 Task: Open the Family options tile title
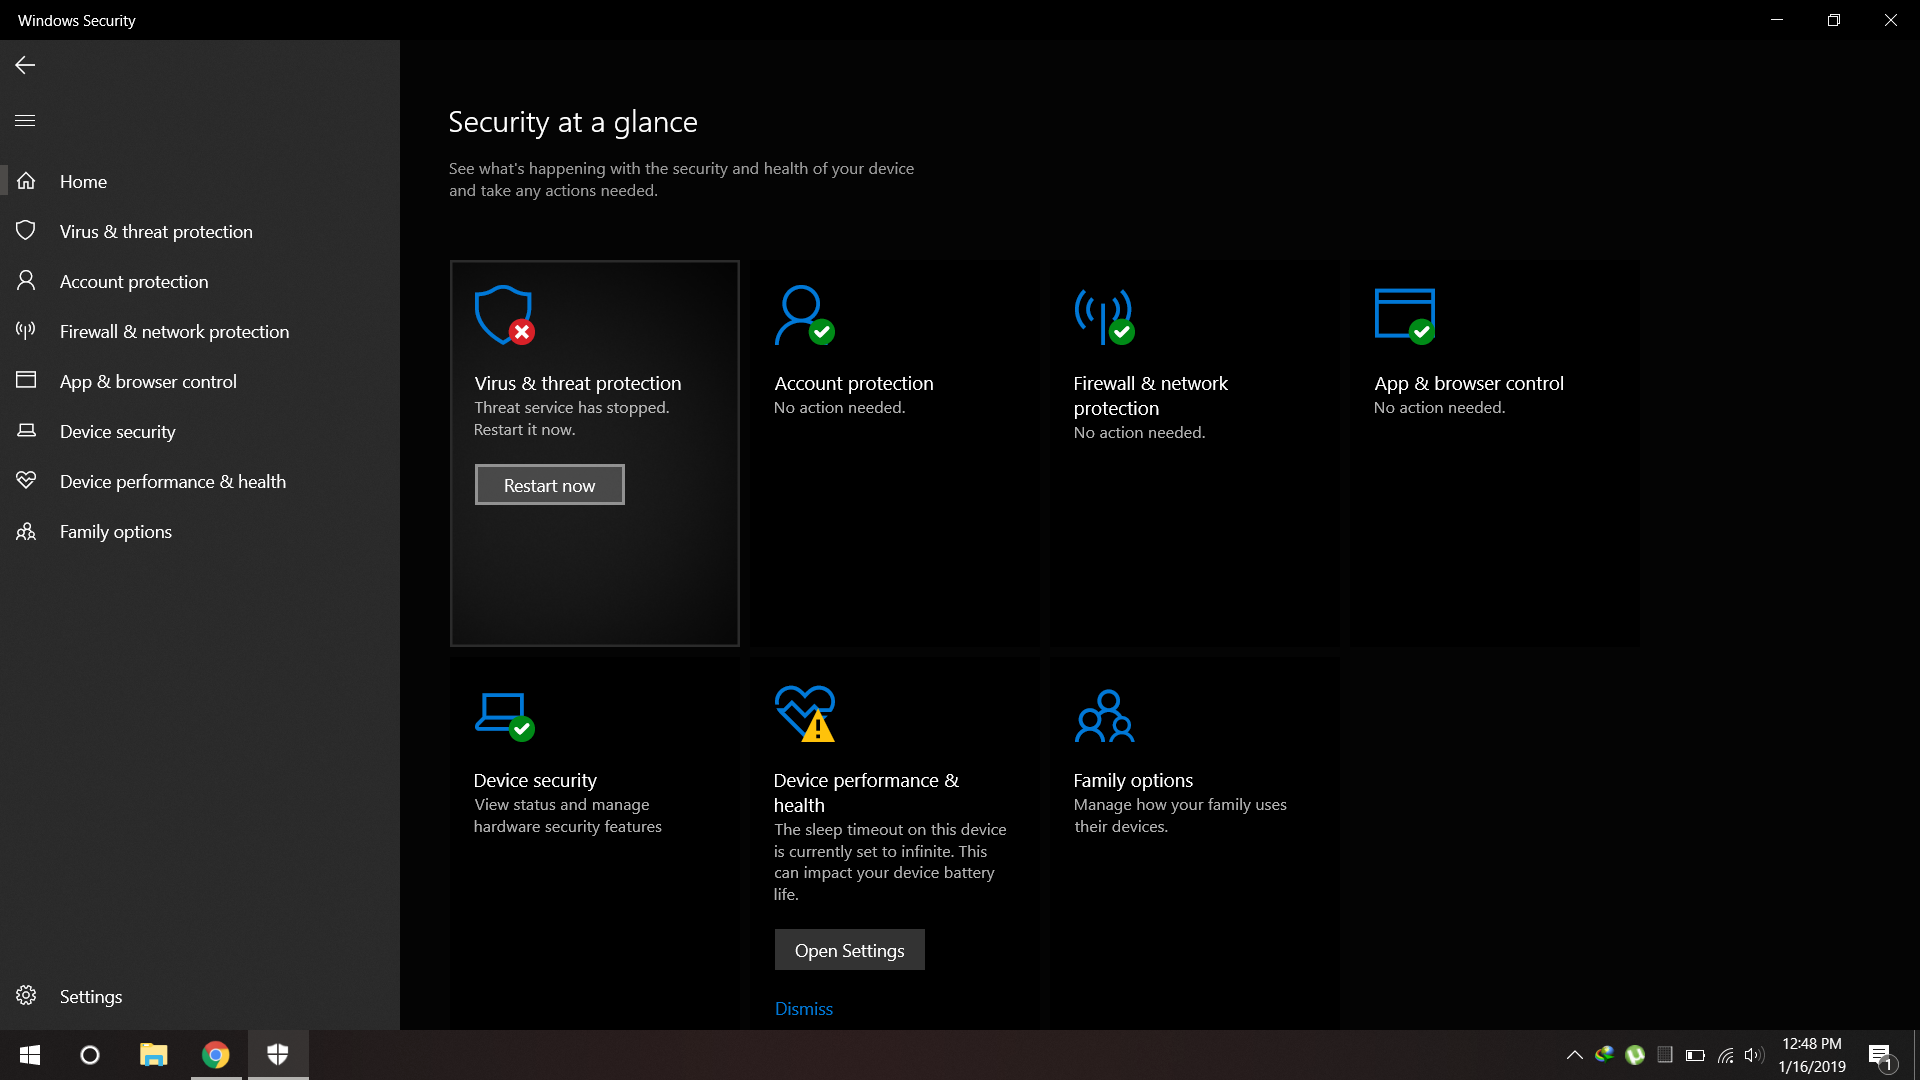coord(1133,780)
